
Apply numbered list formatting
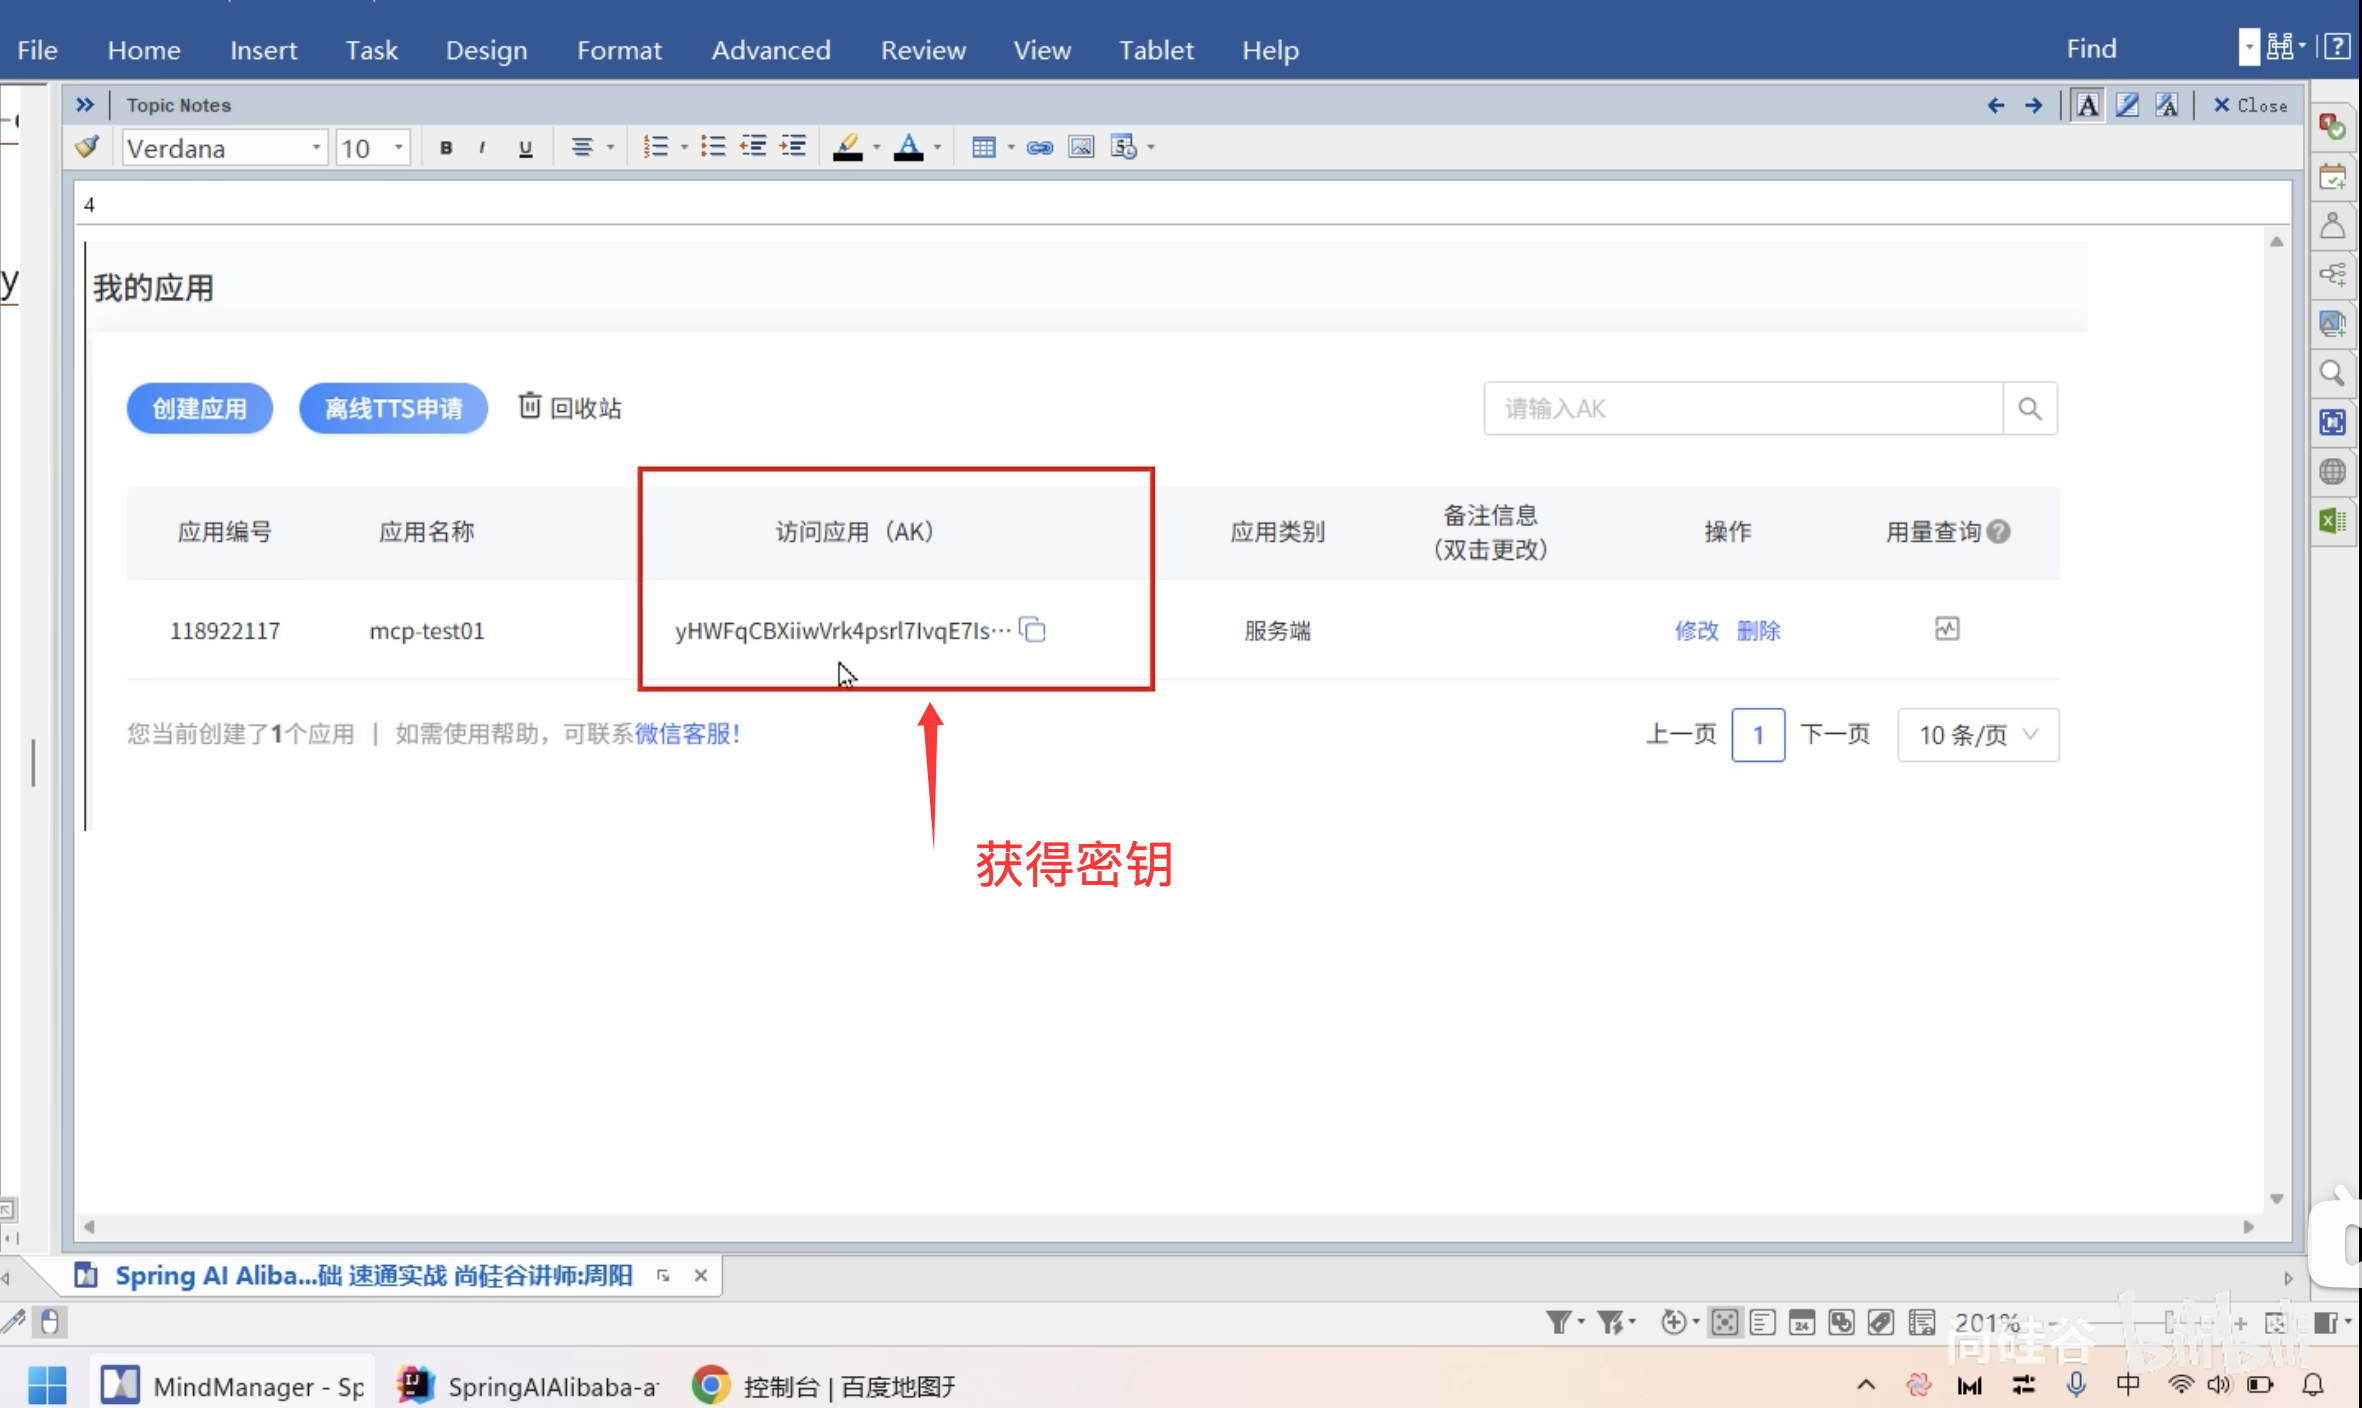tap(655, 148)
